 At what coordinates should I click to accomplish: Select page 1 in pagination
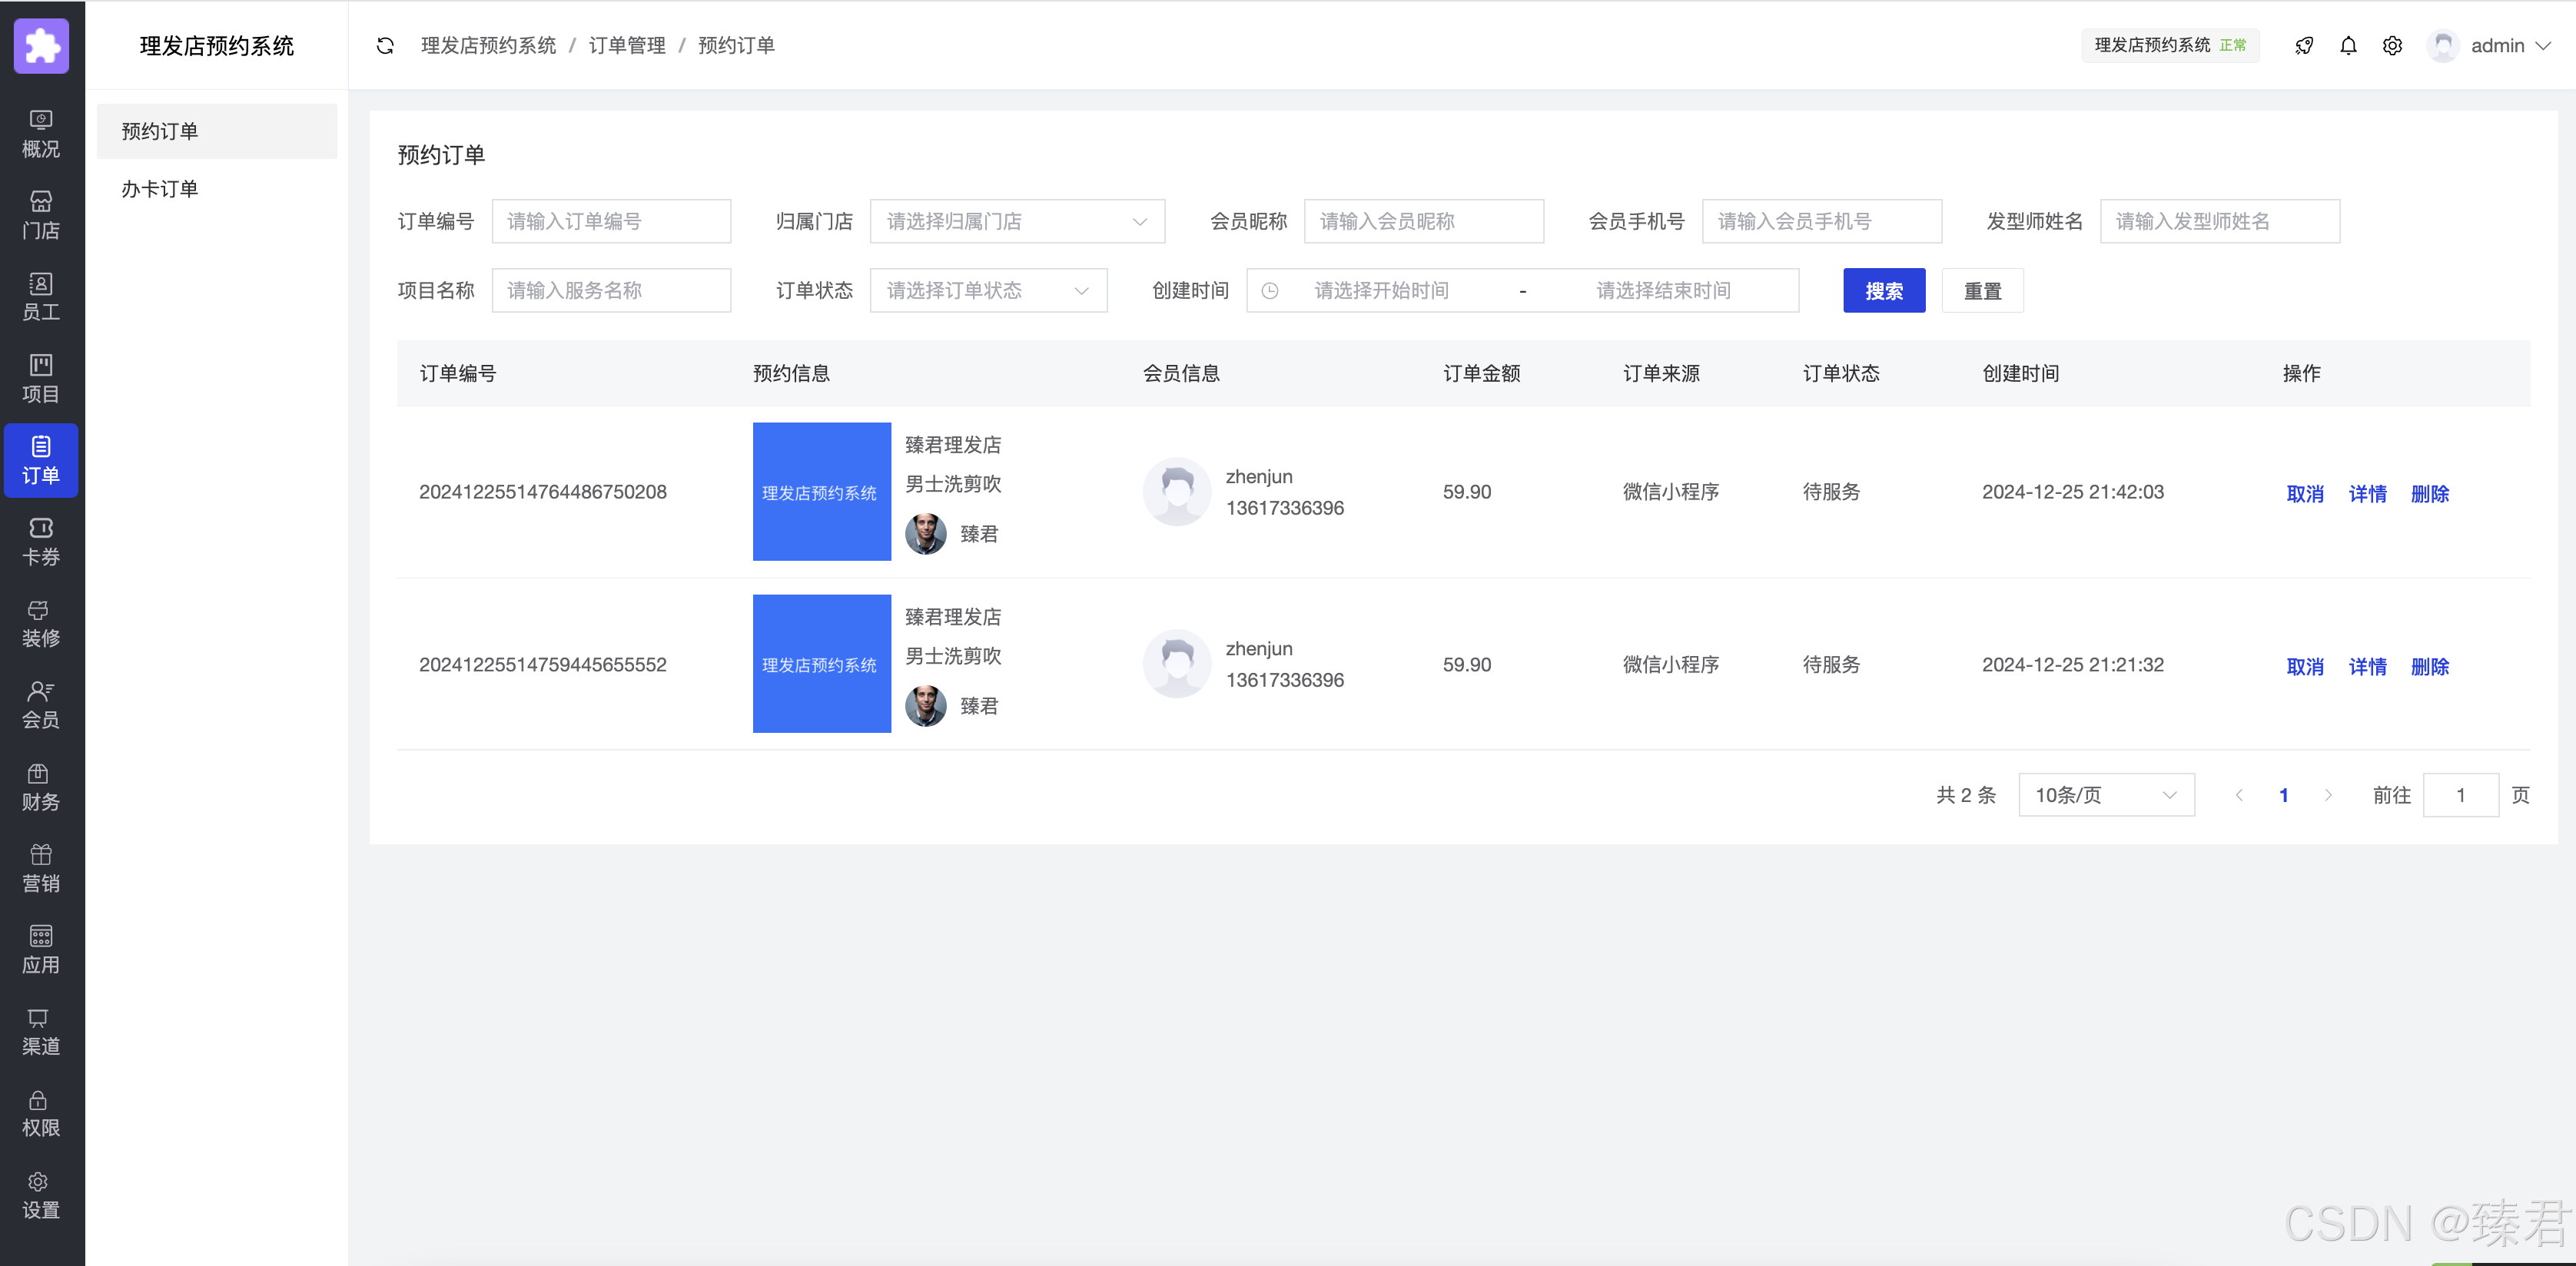tap(2284, 795)
